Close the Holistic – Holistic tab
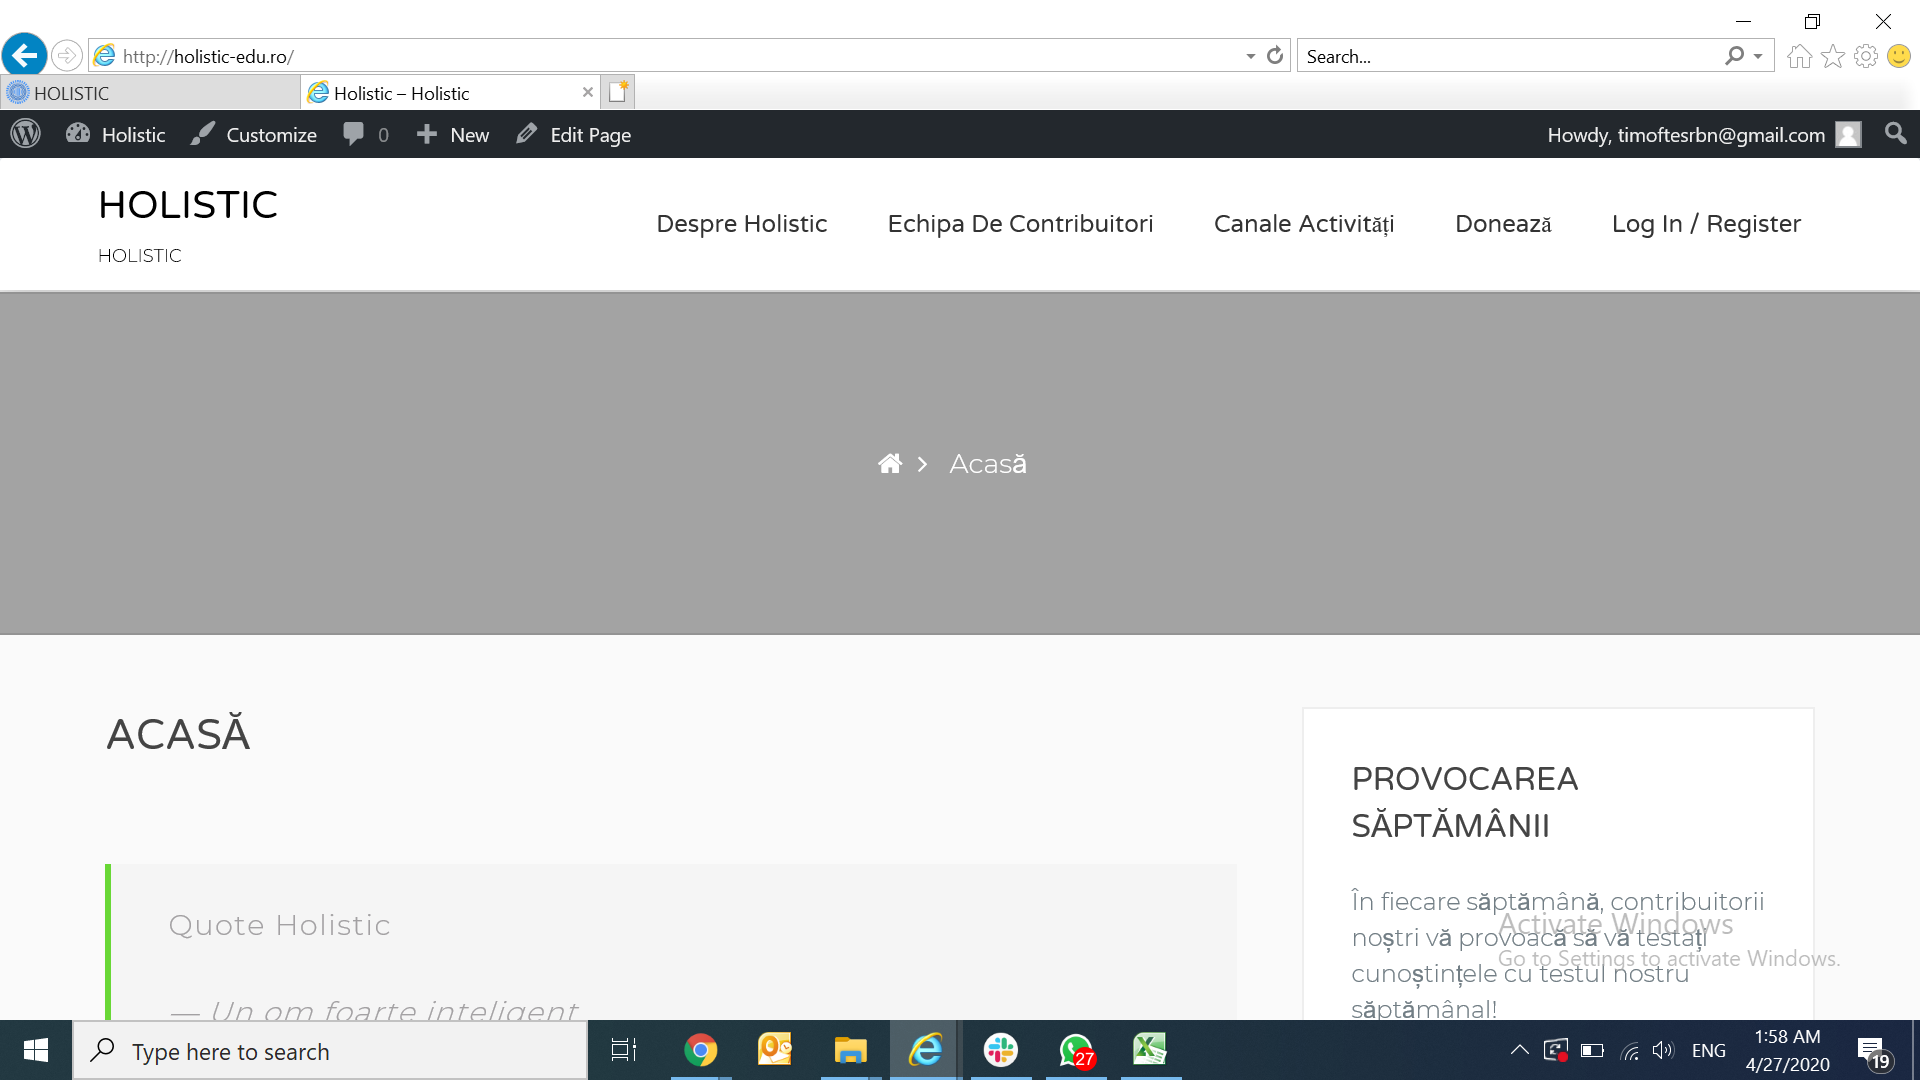1920x1080 pixels. tap(588, 93)
